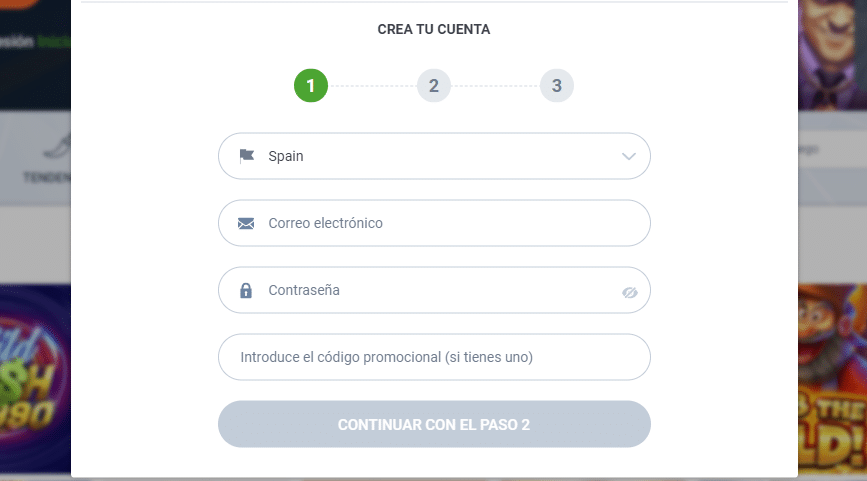Jump to step 3 circle
The height and width of the screenshot is (481, 867).
(557, 86)
